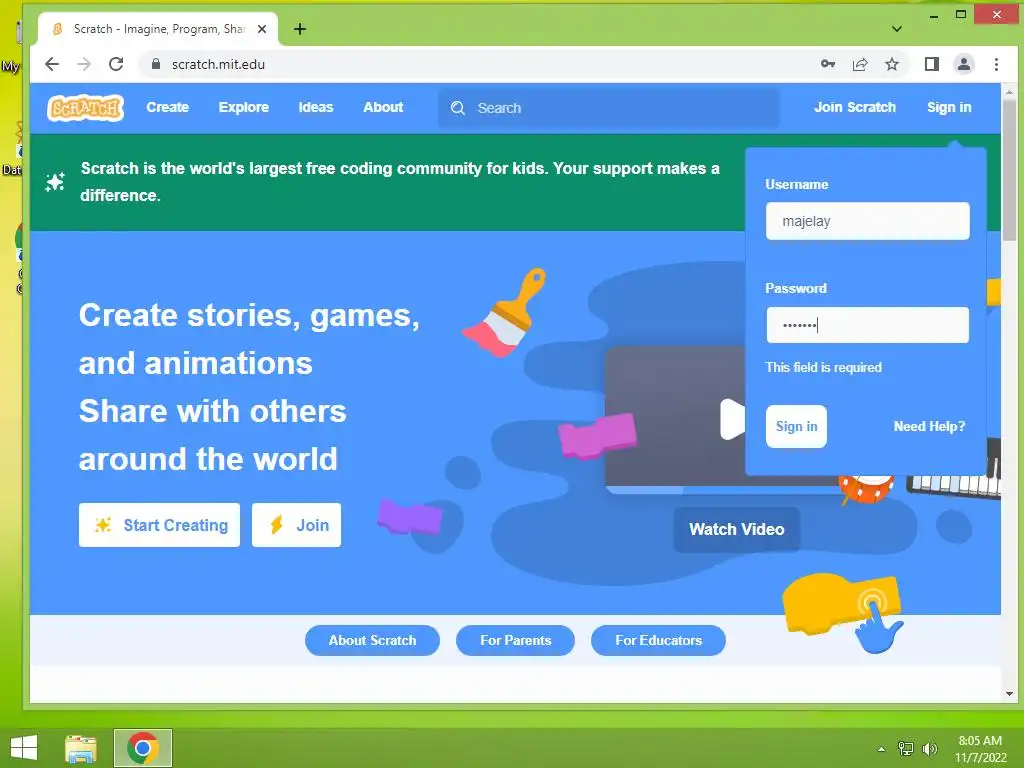Click the Chrome icon in the taskbar
The image size is (1024, 768).
[x=142, y=748]
